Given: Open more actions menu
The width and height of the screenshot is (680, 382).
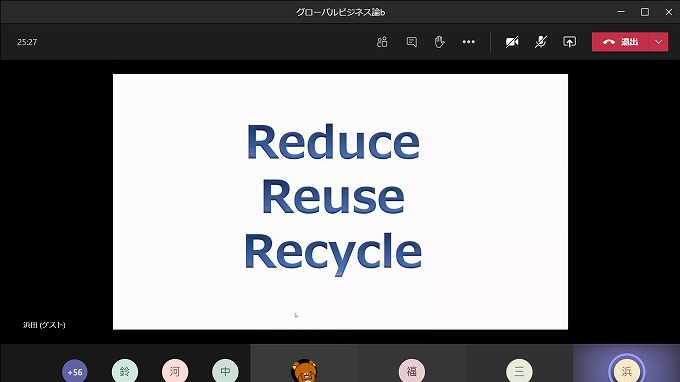Looking at the screenshot, I should click(x=468, y=42).
